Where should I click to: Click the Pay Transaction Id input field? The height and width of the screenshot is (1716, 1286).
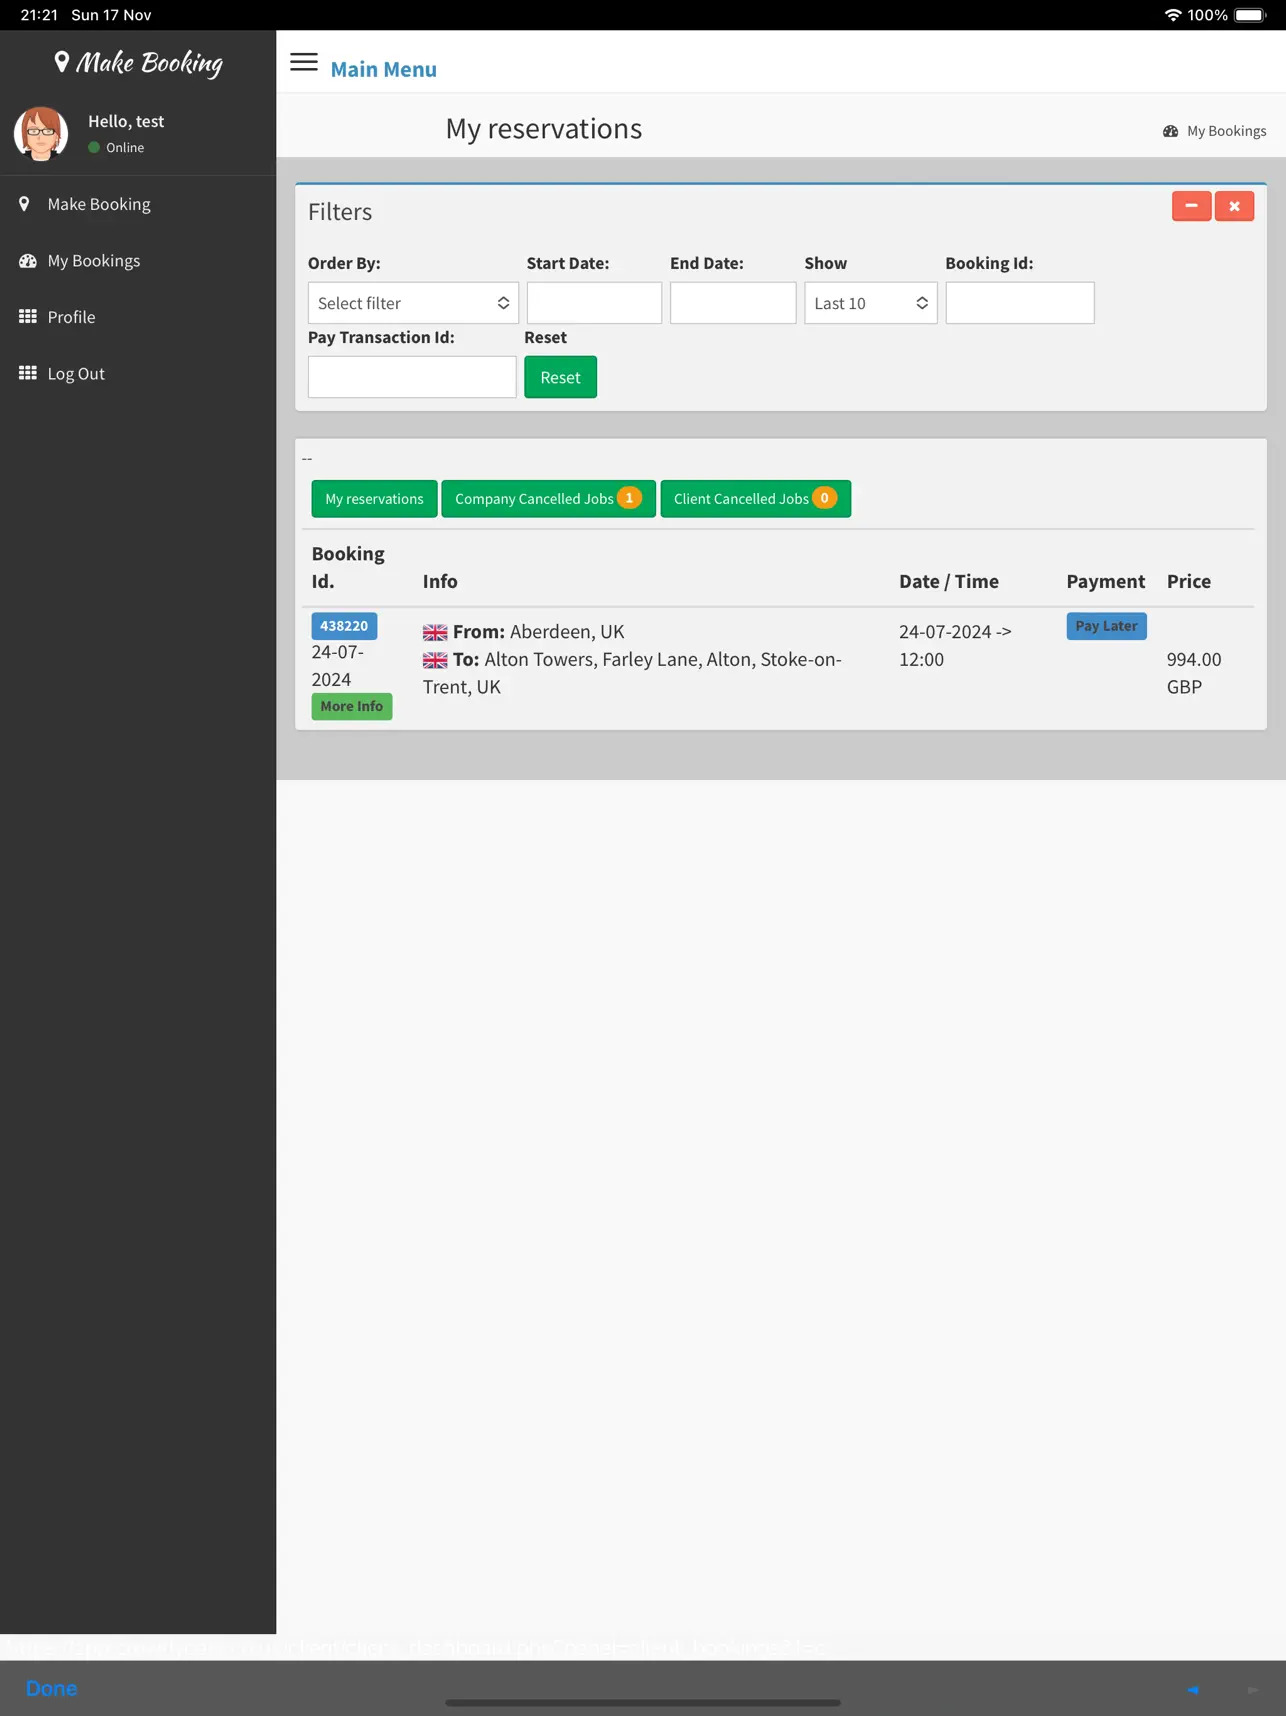(412, 377)
